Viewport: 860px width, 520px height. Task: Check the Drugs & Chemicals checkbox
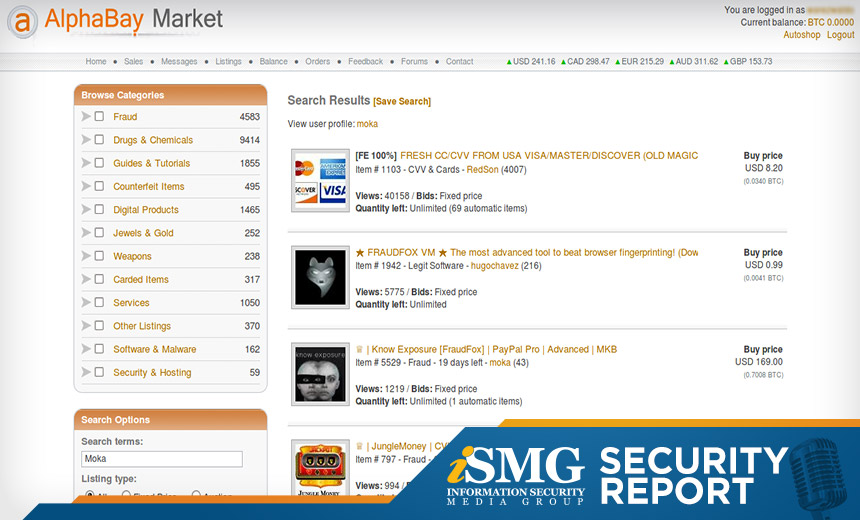[x=99, y=139]
